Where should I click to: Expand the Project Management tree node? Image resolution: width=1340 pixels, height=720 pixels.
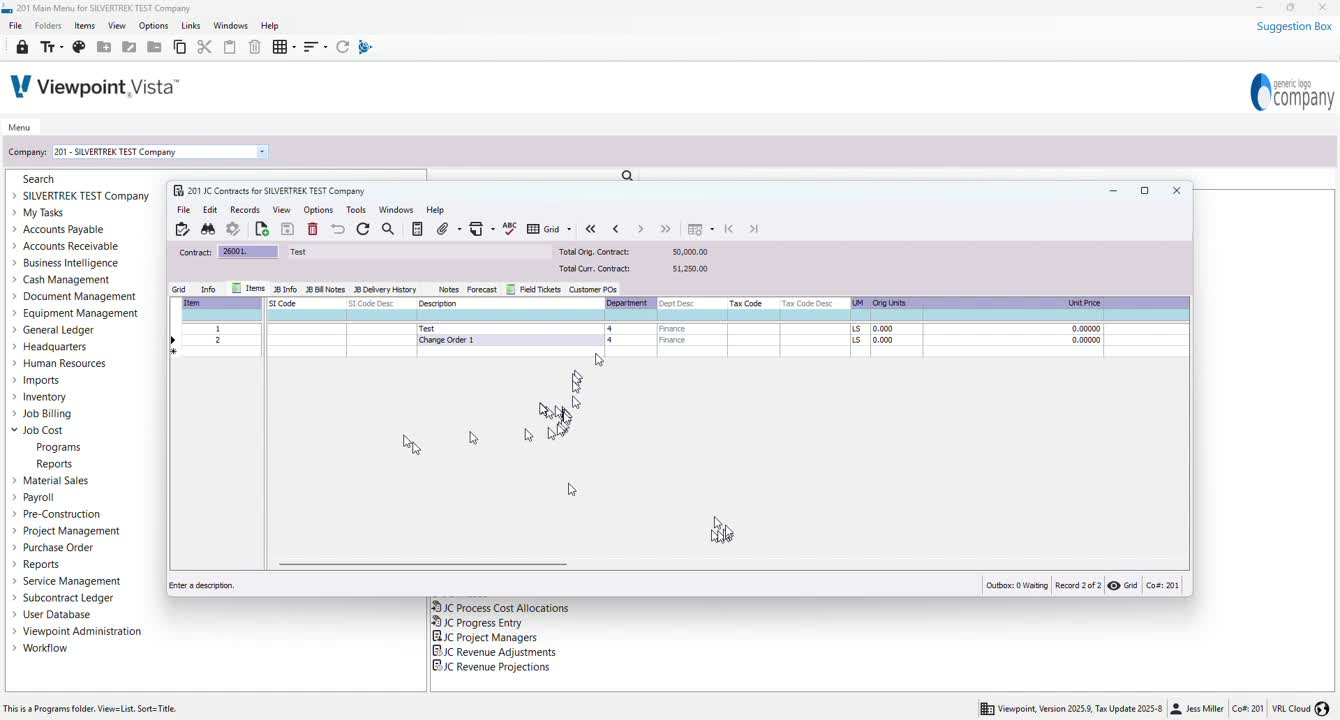tap(14, 531)
